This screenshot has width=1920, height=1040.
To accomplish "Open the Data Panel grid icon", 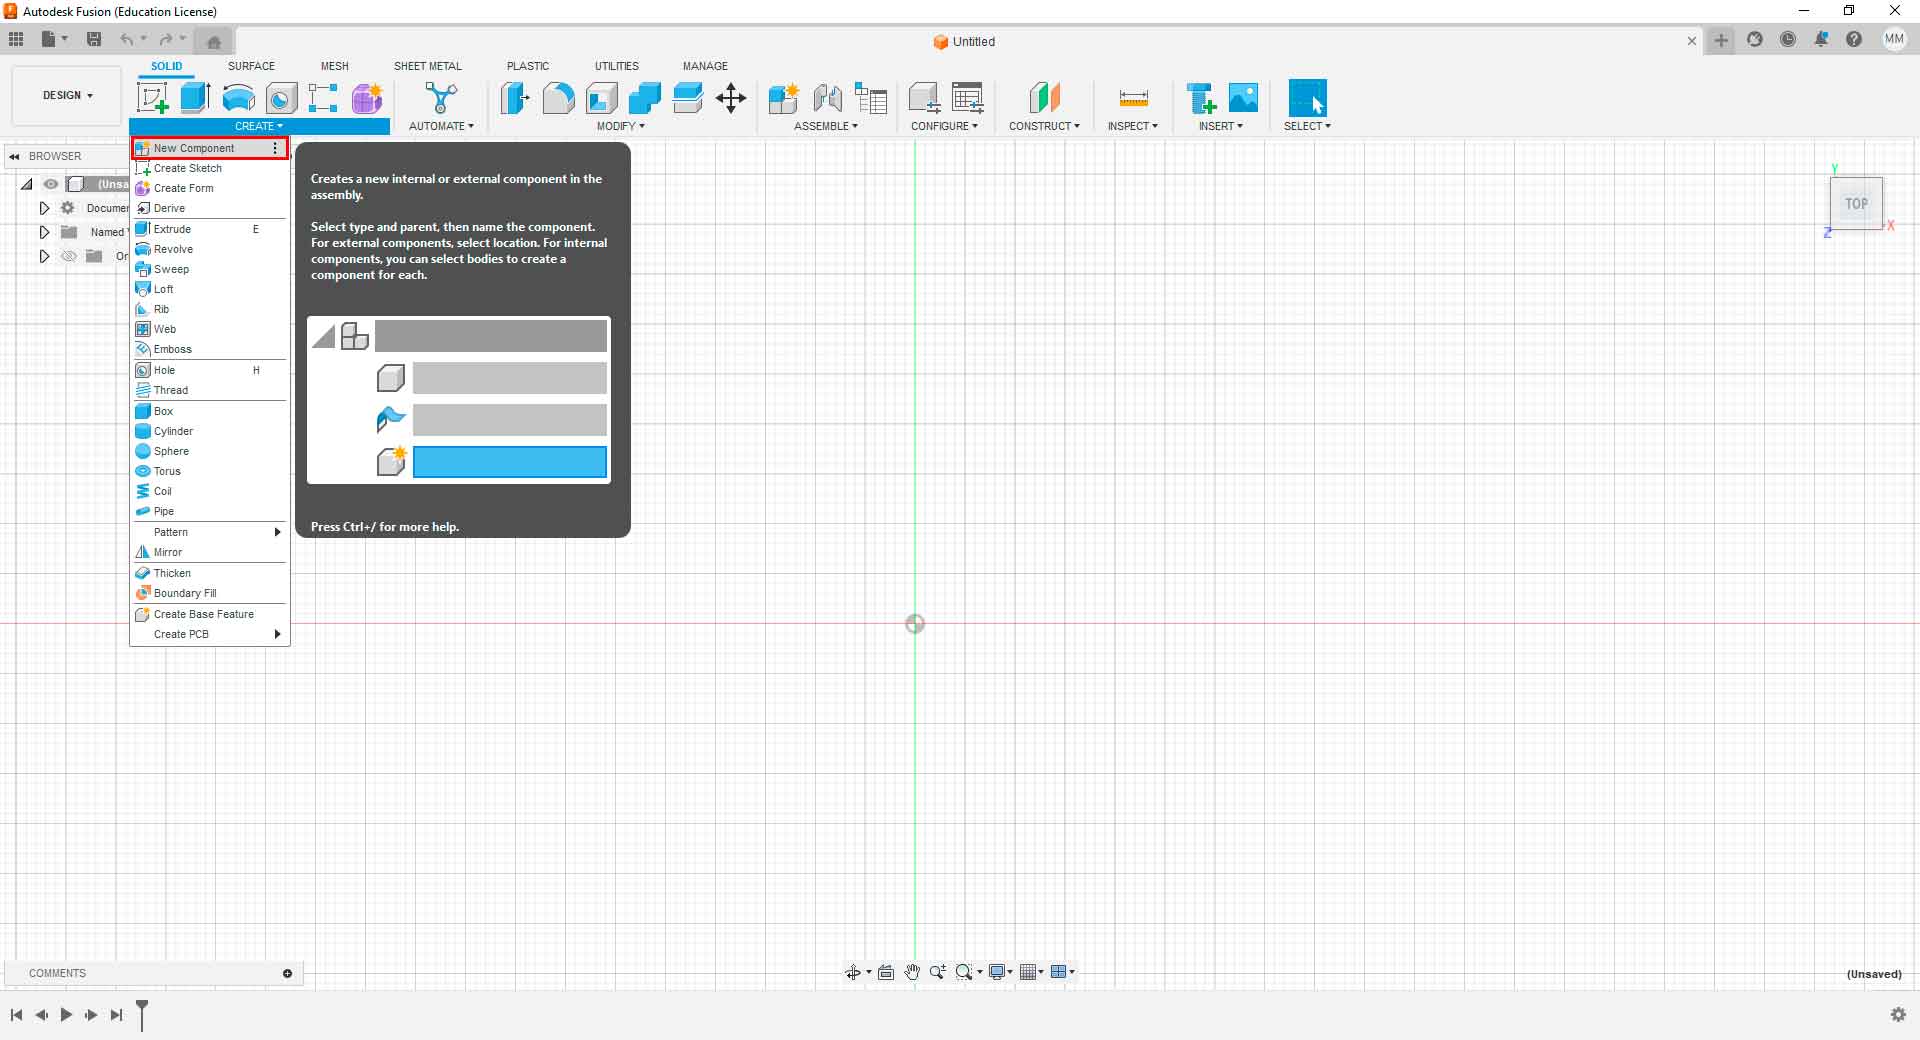I will (16, 40).
